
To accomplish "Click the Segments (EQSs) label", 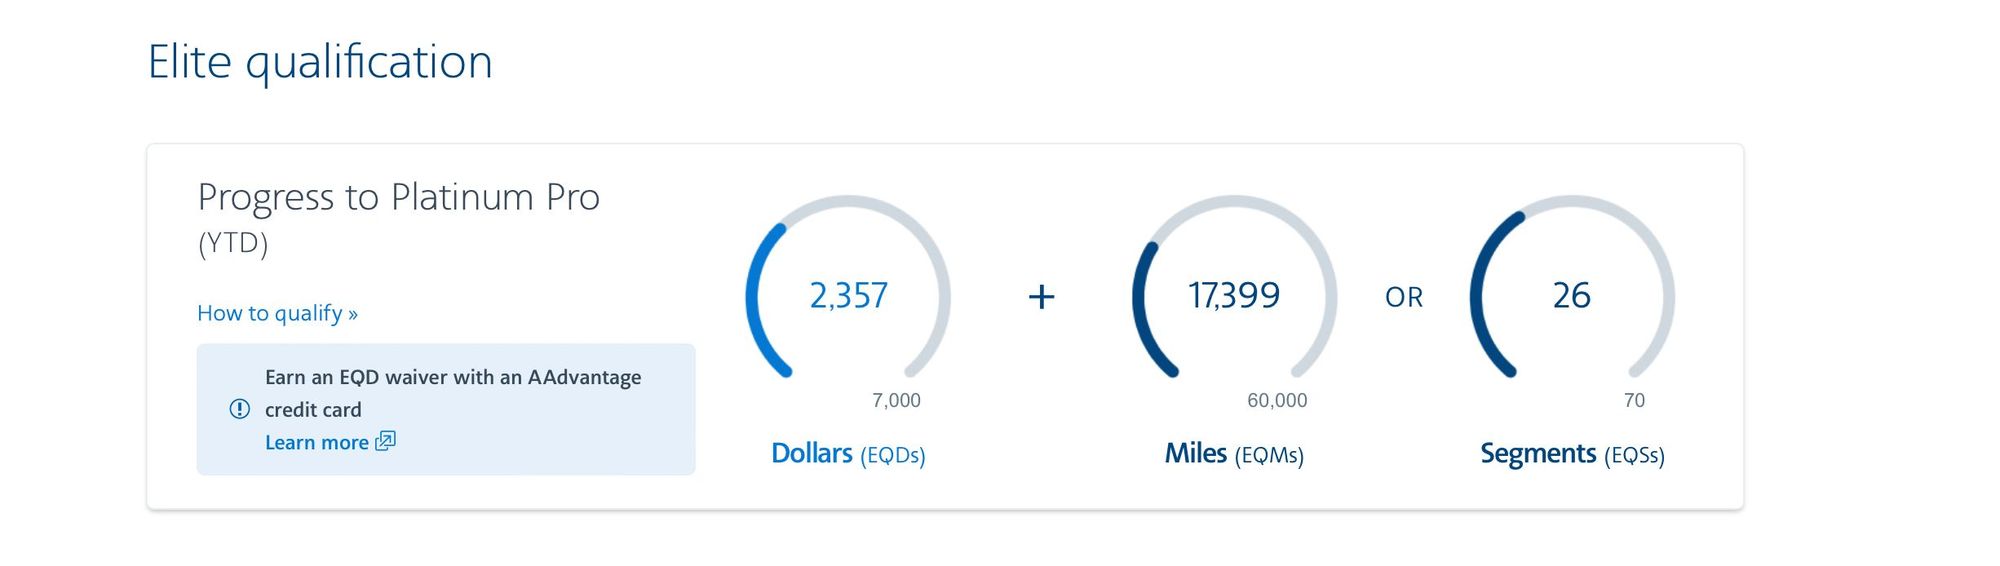I will tap(1572, 454).
